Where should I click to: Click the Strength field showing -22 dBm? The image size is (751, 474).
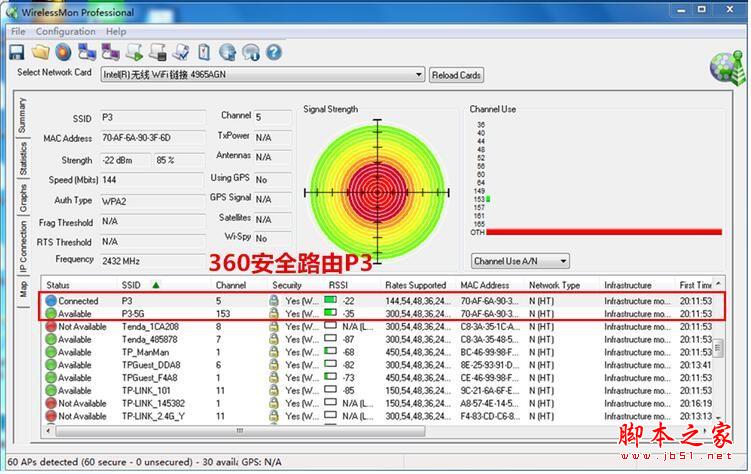point(126,160)
